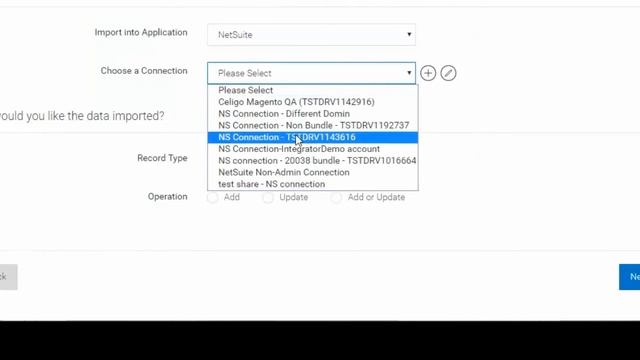Select highlighted NS Connection - TSTDRV1143616
Screen dimensions: 640x360
pyautogui.click(x=313, y=138)
